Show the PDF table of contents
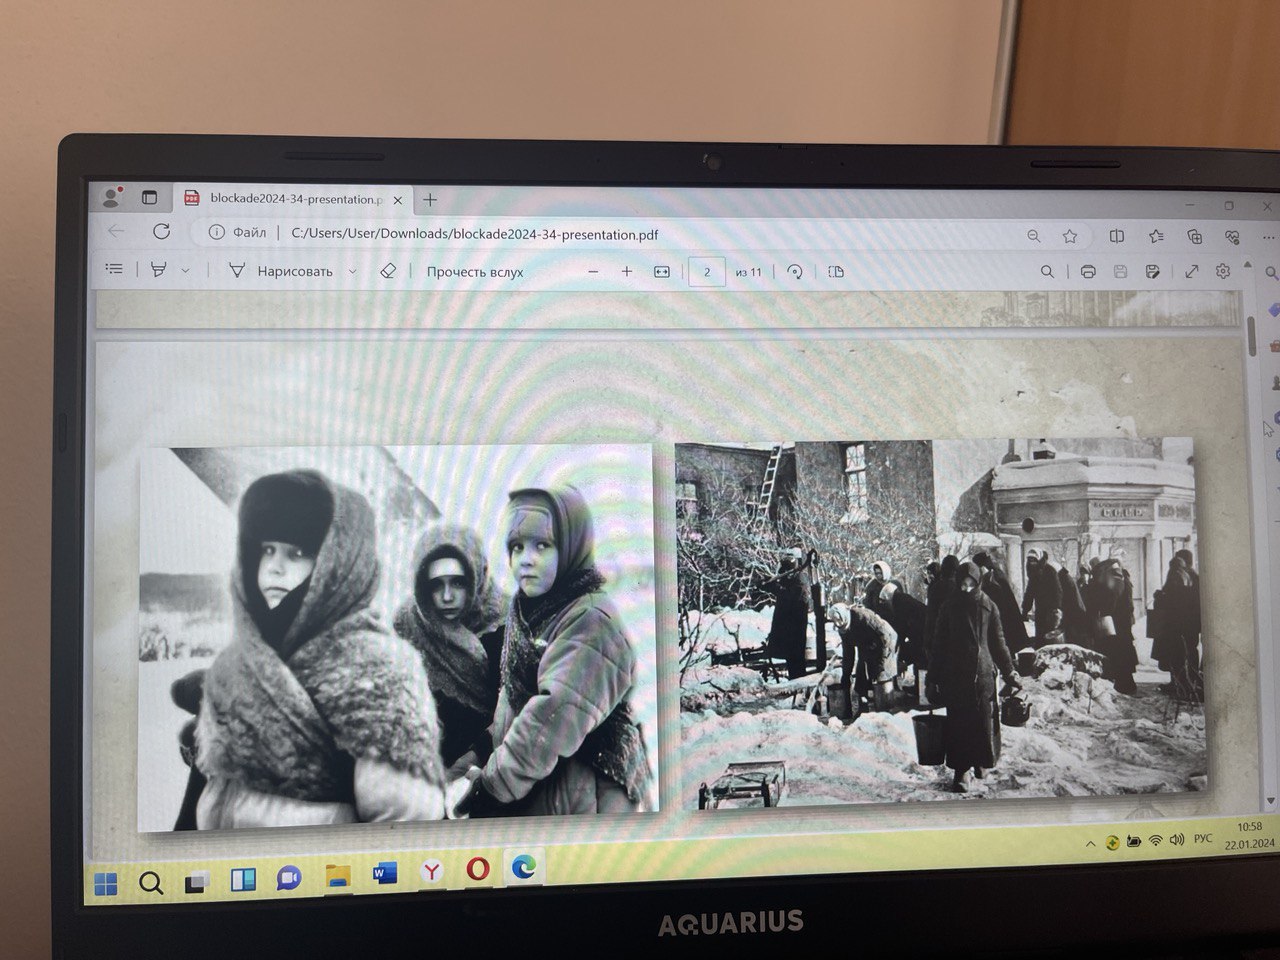 (114, 269)
